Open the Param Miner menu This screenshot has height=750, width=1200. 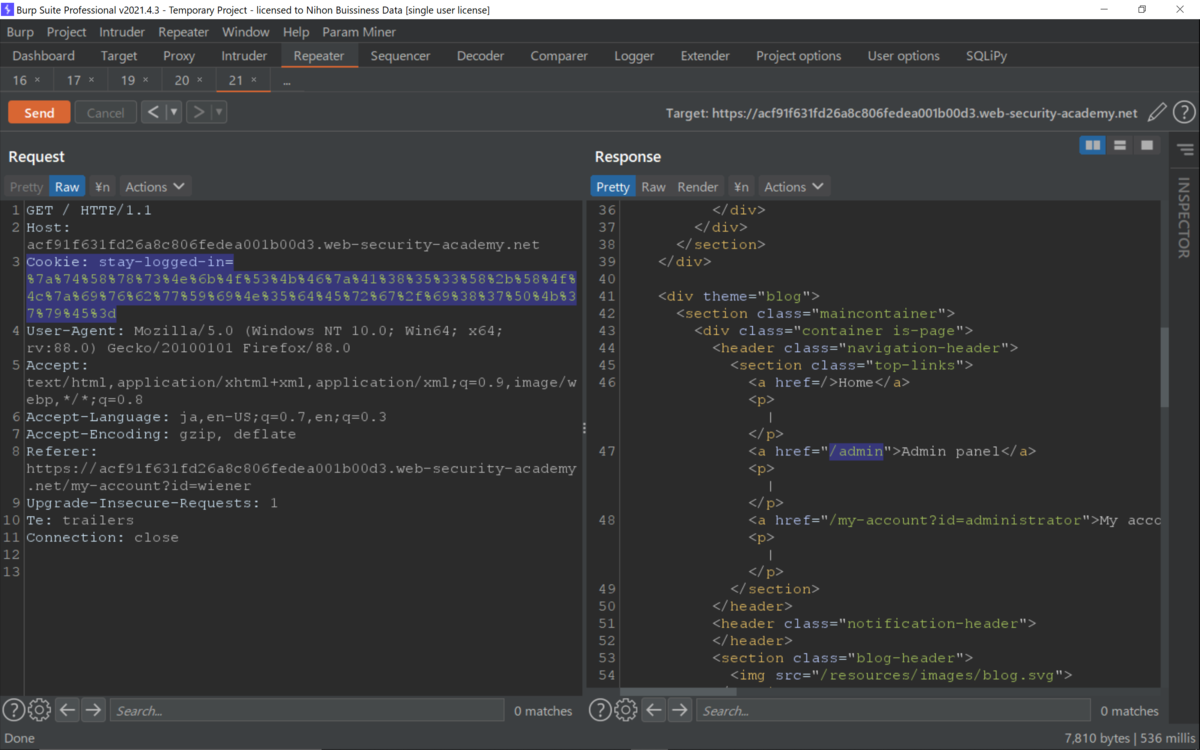point(359,32)
